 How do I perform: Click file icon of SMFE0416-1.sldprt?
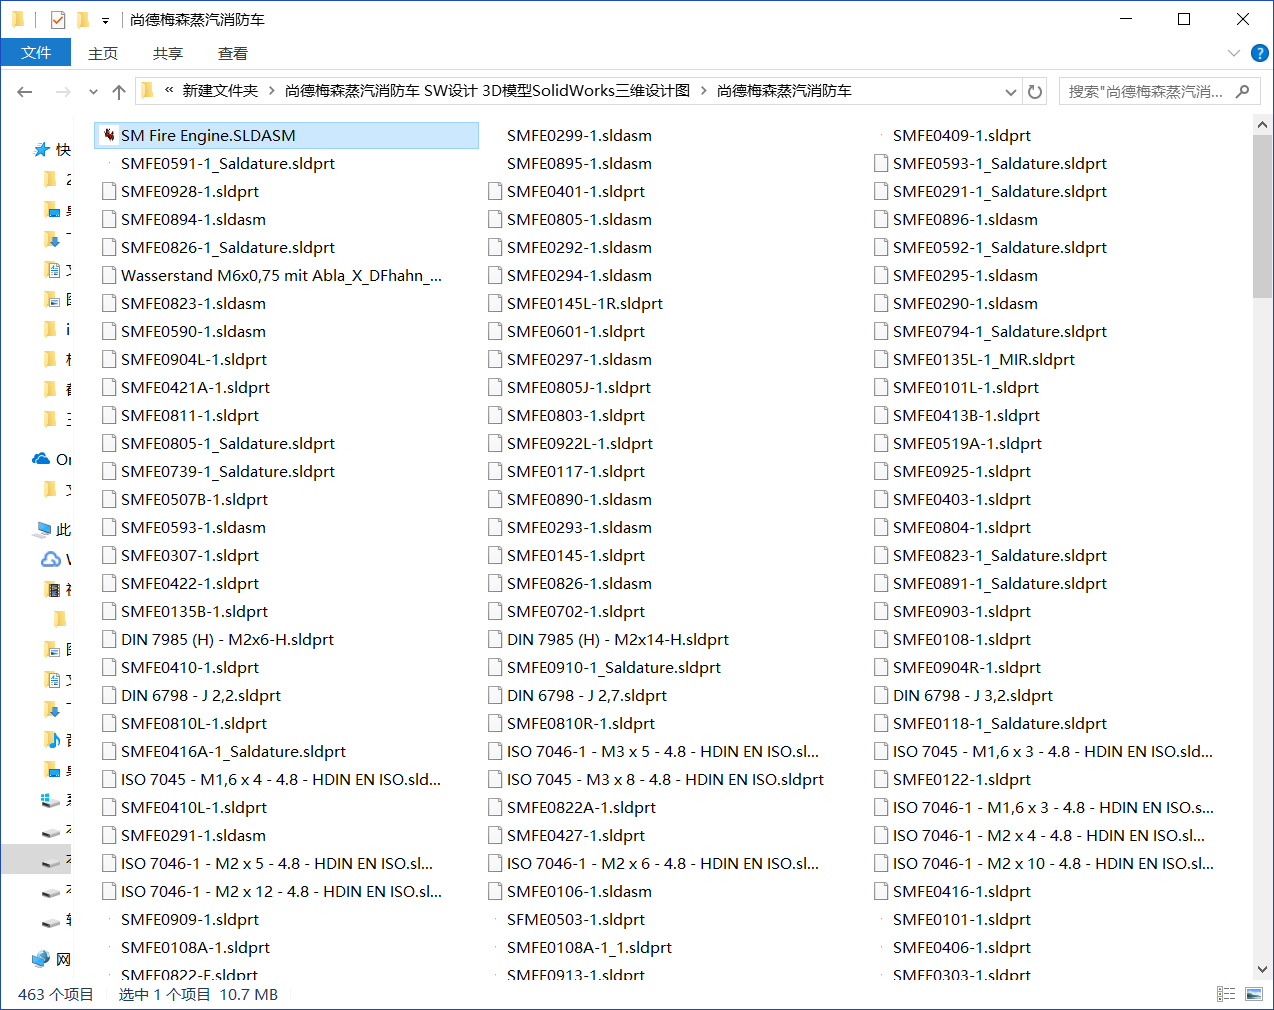point(881,891)
